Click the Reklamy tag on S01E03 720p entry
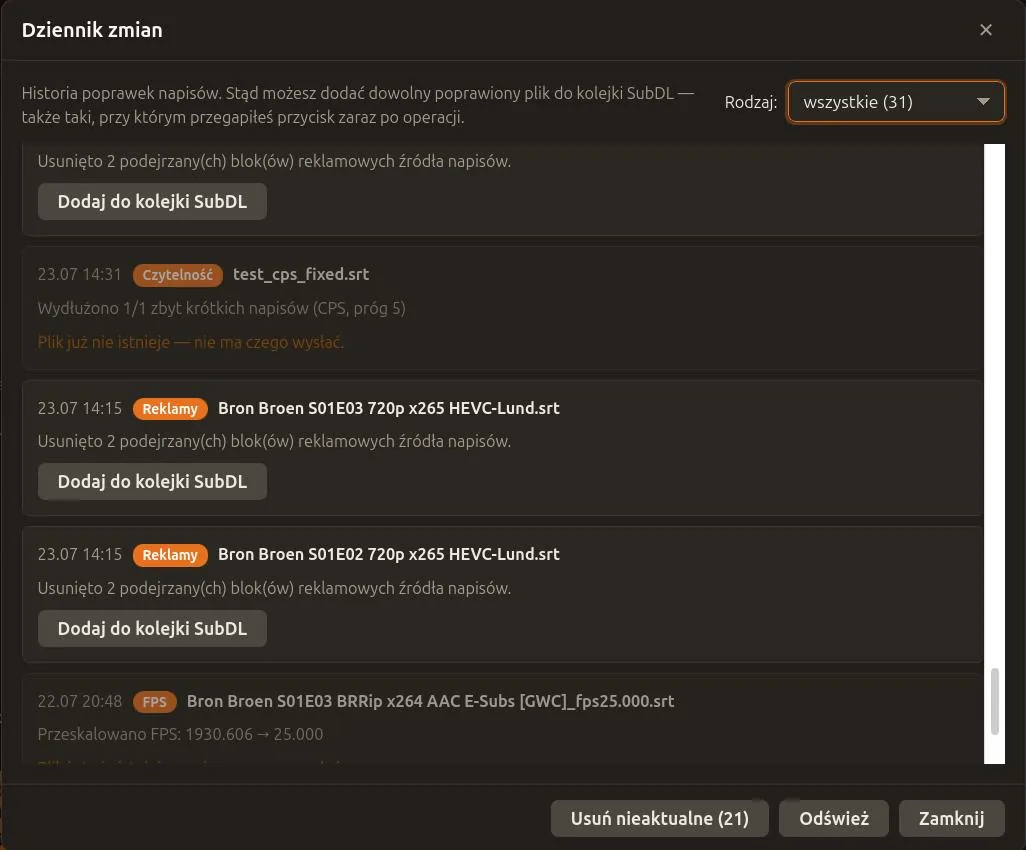This screenshot has height=850, width=1026. 170,409
